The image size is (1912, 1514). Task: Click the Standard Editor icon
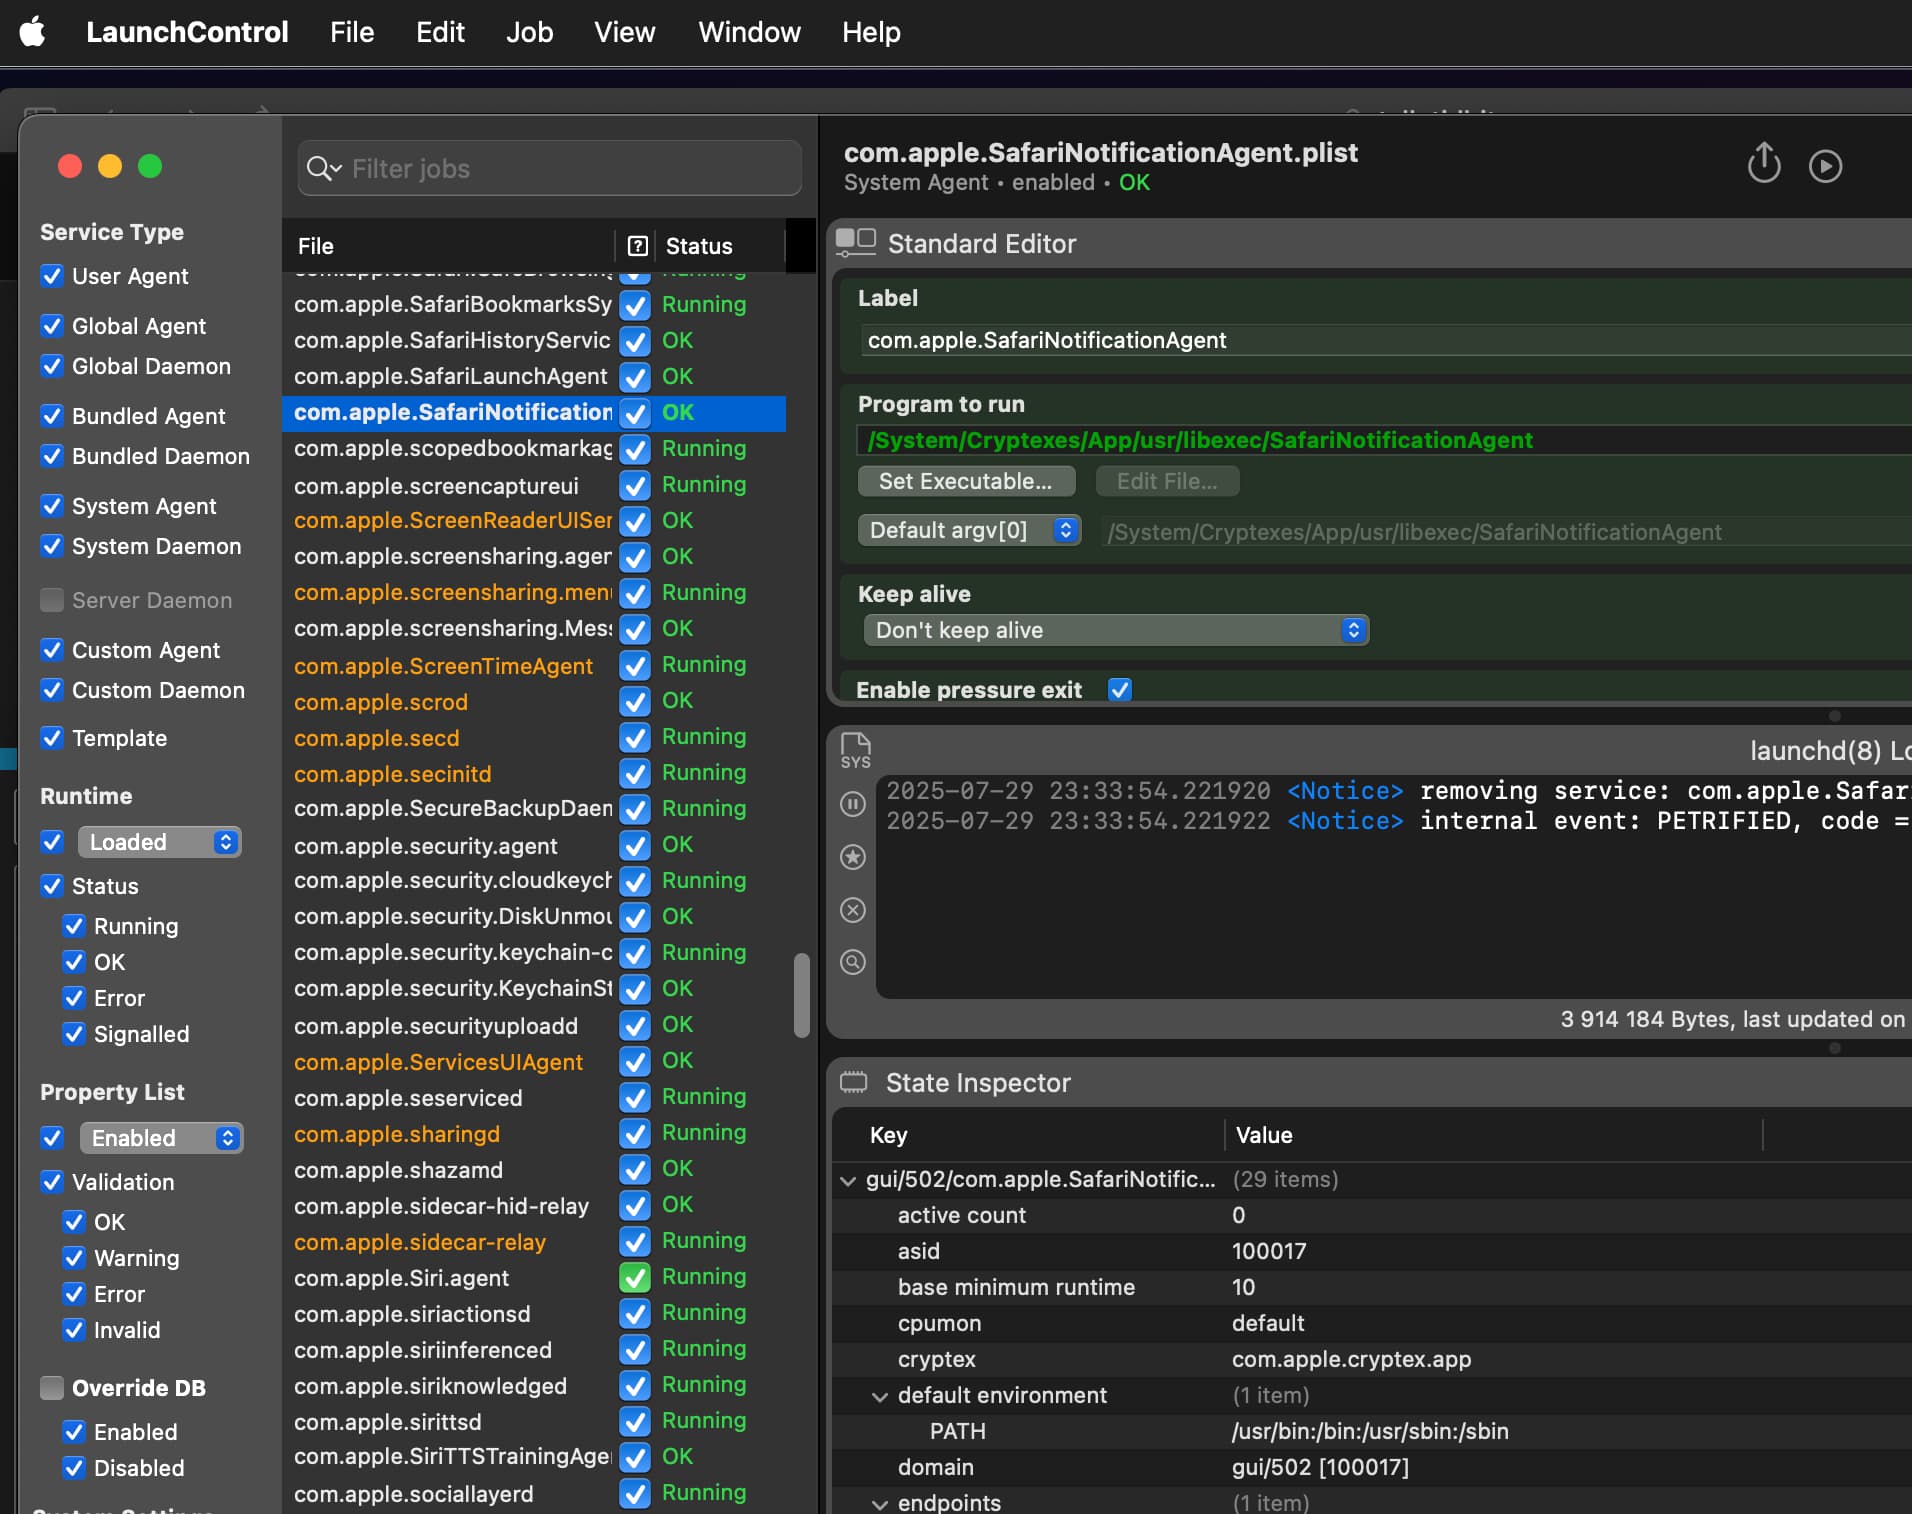(x=855, y=241)
